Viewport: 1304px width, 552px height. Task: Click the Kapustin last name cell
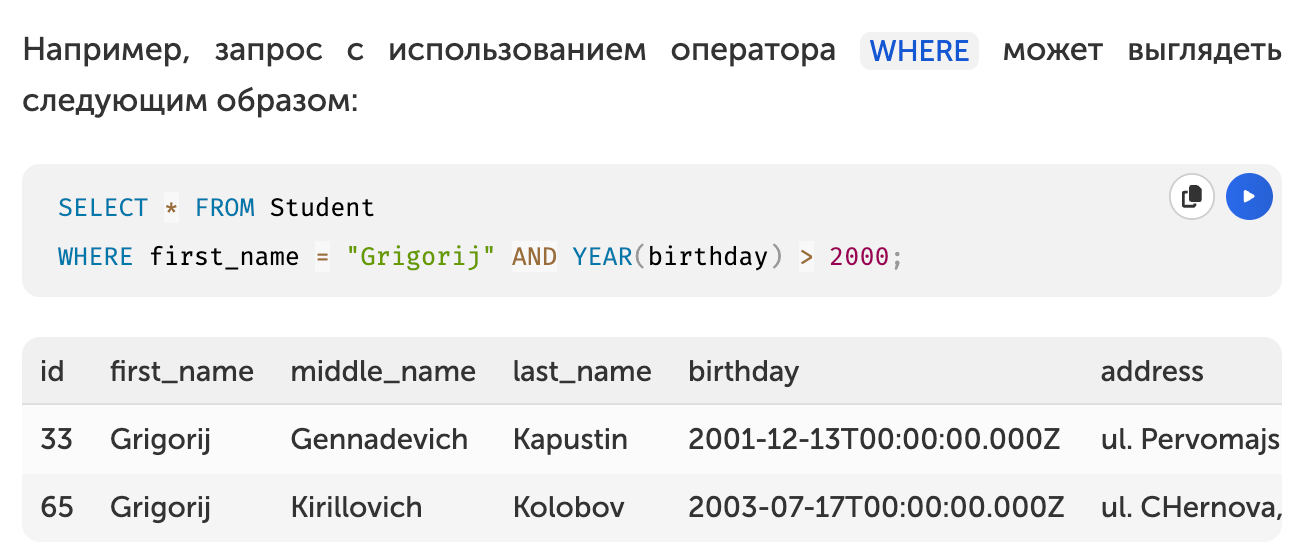570,439
